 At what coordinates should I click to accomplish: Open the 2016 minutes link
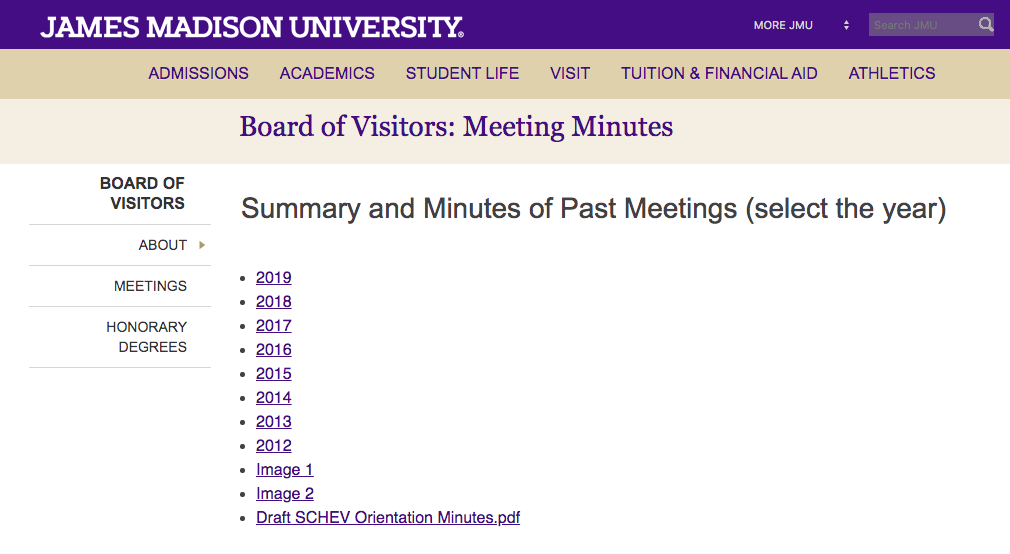(274, 350)
